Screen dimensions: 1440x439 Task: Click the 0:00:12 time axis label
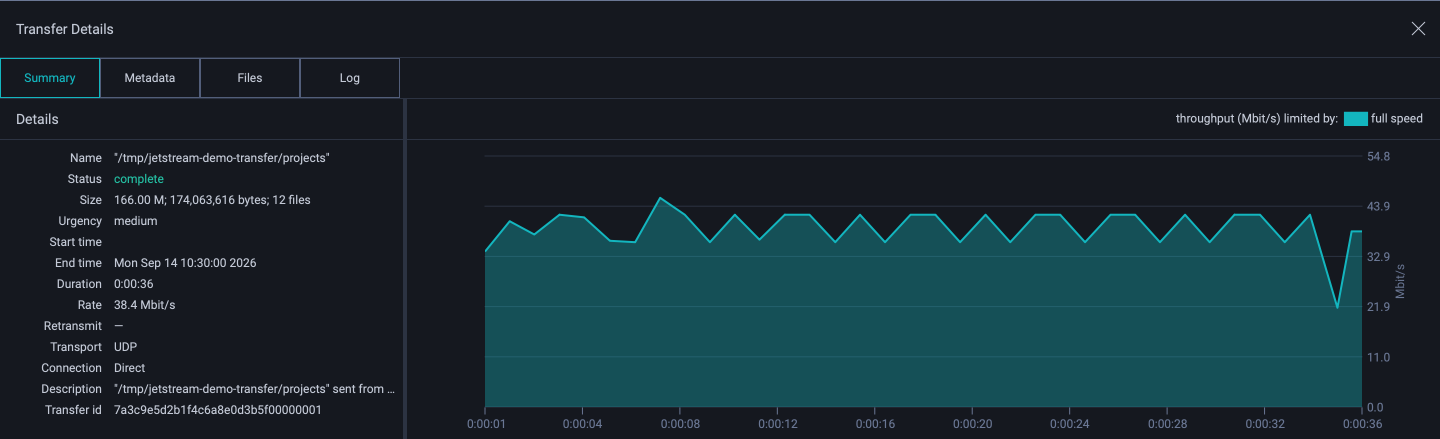(x=777, y=423)
